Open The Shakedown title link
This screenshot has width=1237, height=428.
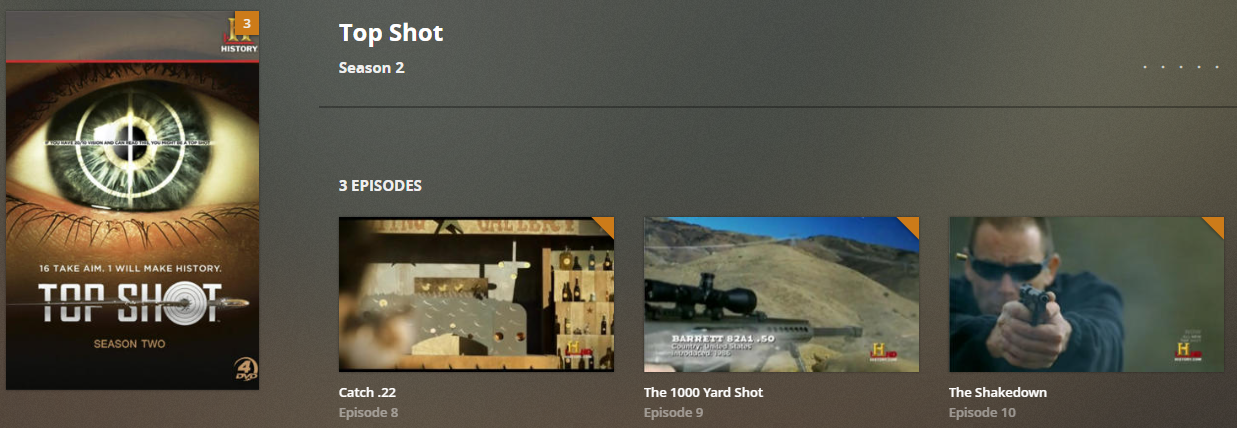coord(998,393)
